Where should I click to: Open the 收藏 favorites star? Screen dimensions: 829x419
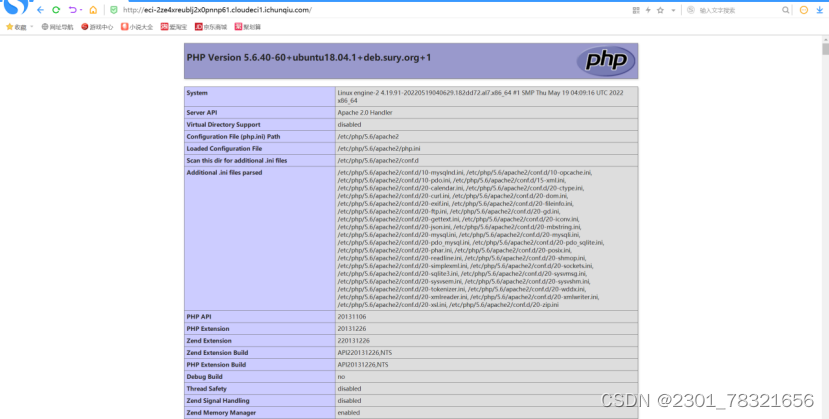click(10, 26)
